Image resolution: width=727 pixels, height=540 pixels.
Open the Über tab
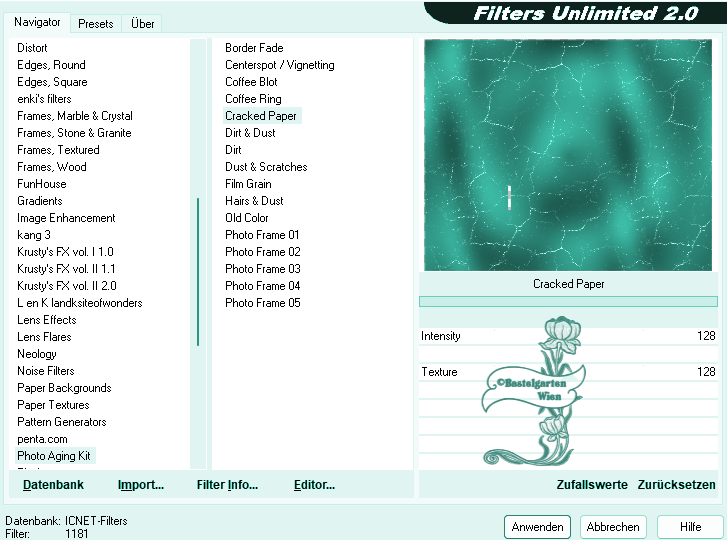coord(142,24)
